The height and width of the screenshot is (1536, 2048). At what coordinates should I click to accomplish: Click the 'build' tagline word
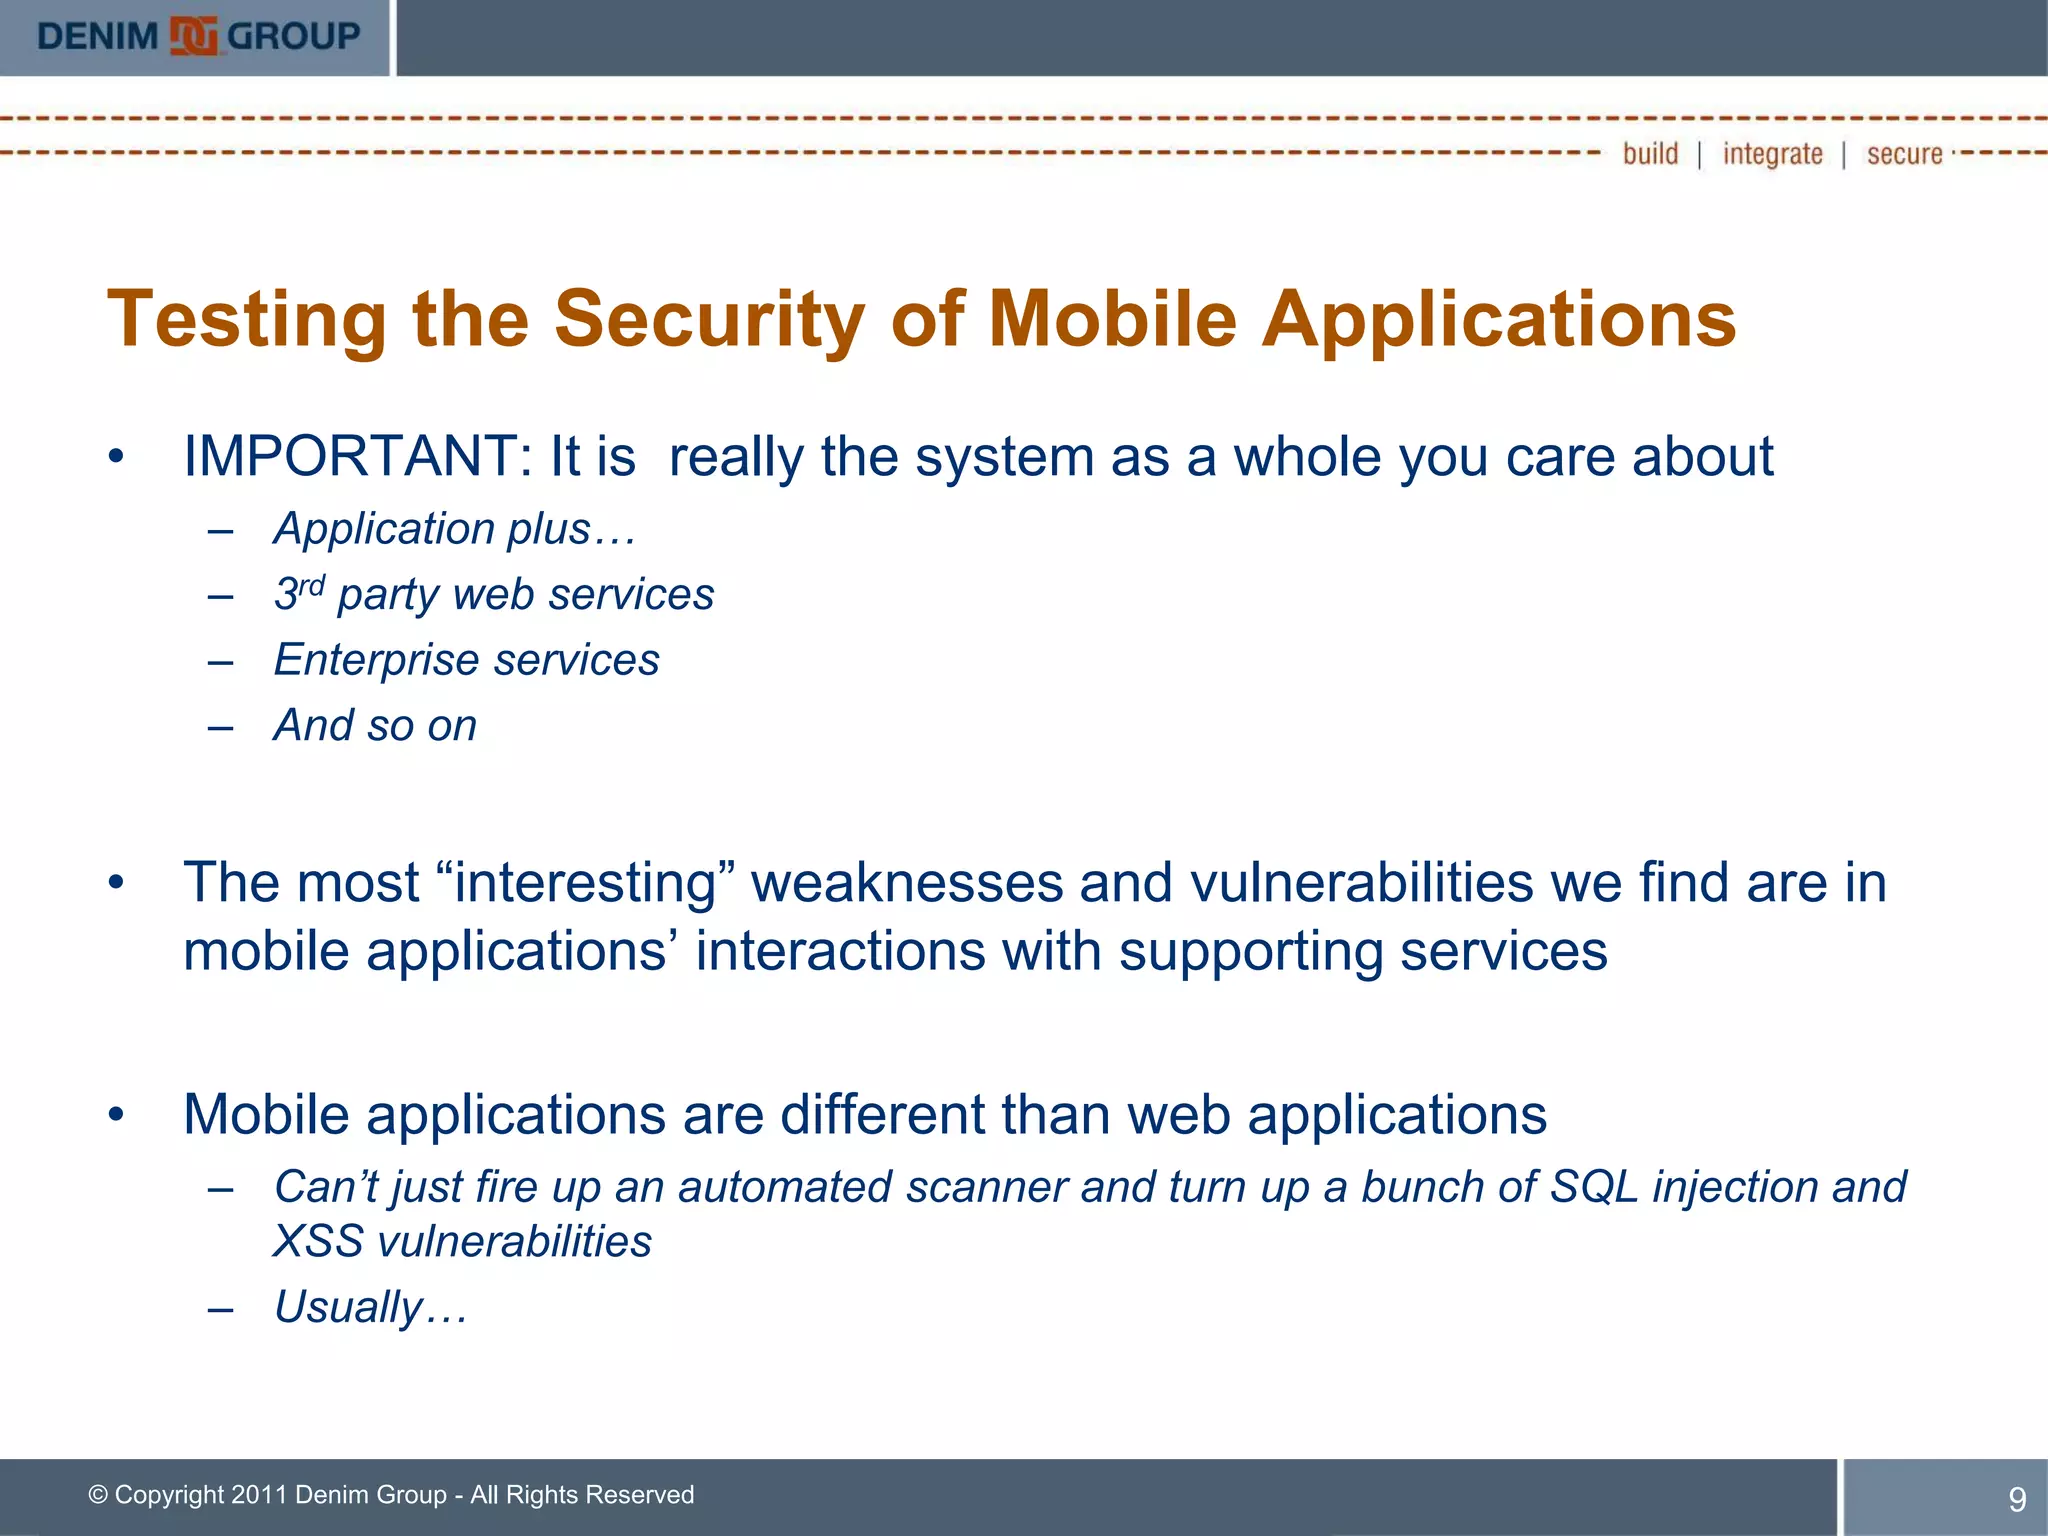click(1650, 154)
